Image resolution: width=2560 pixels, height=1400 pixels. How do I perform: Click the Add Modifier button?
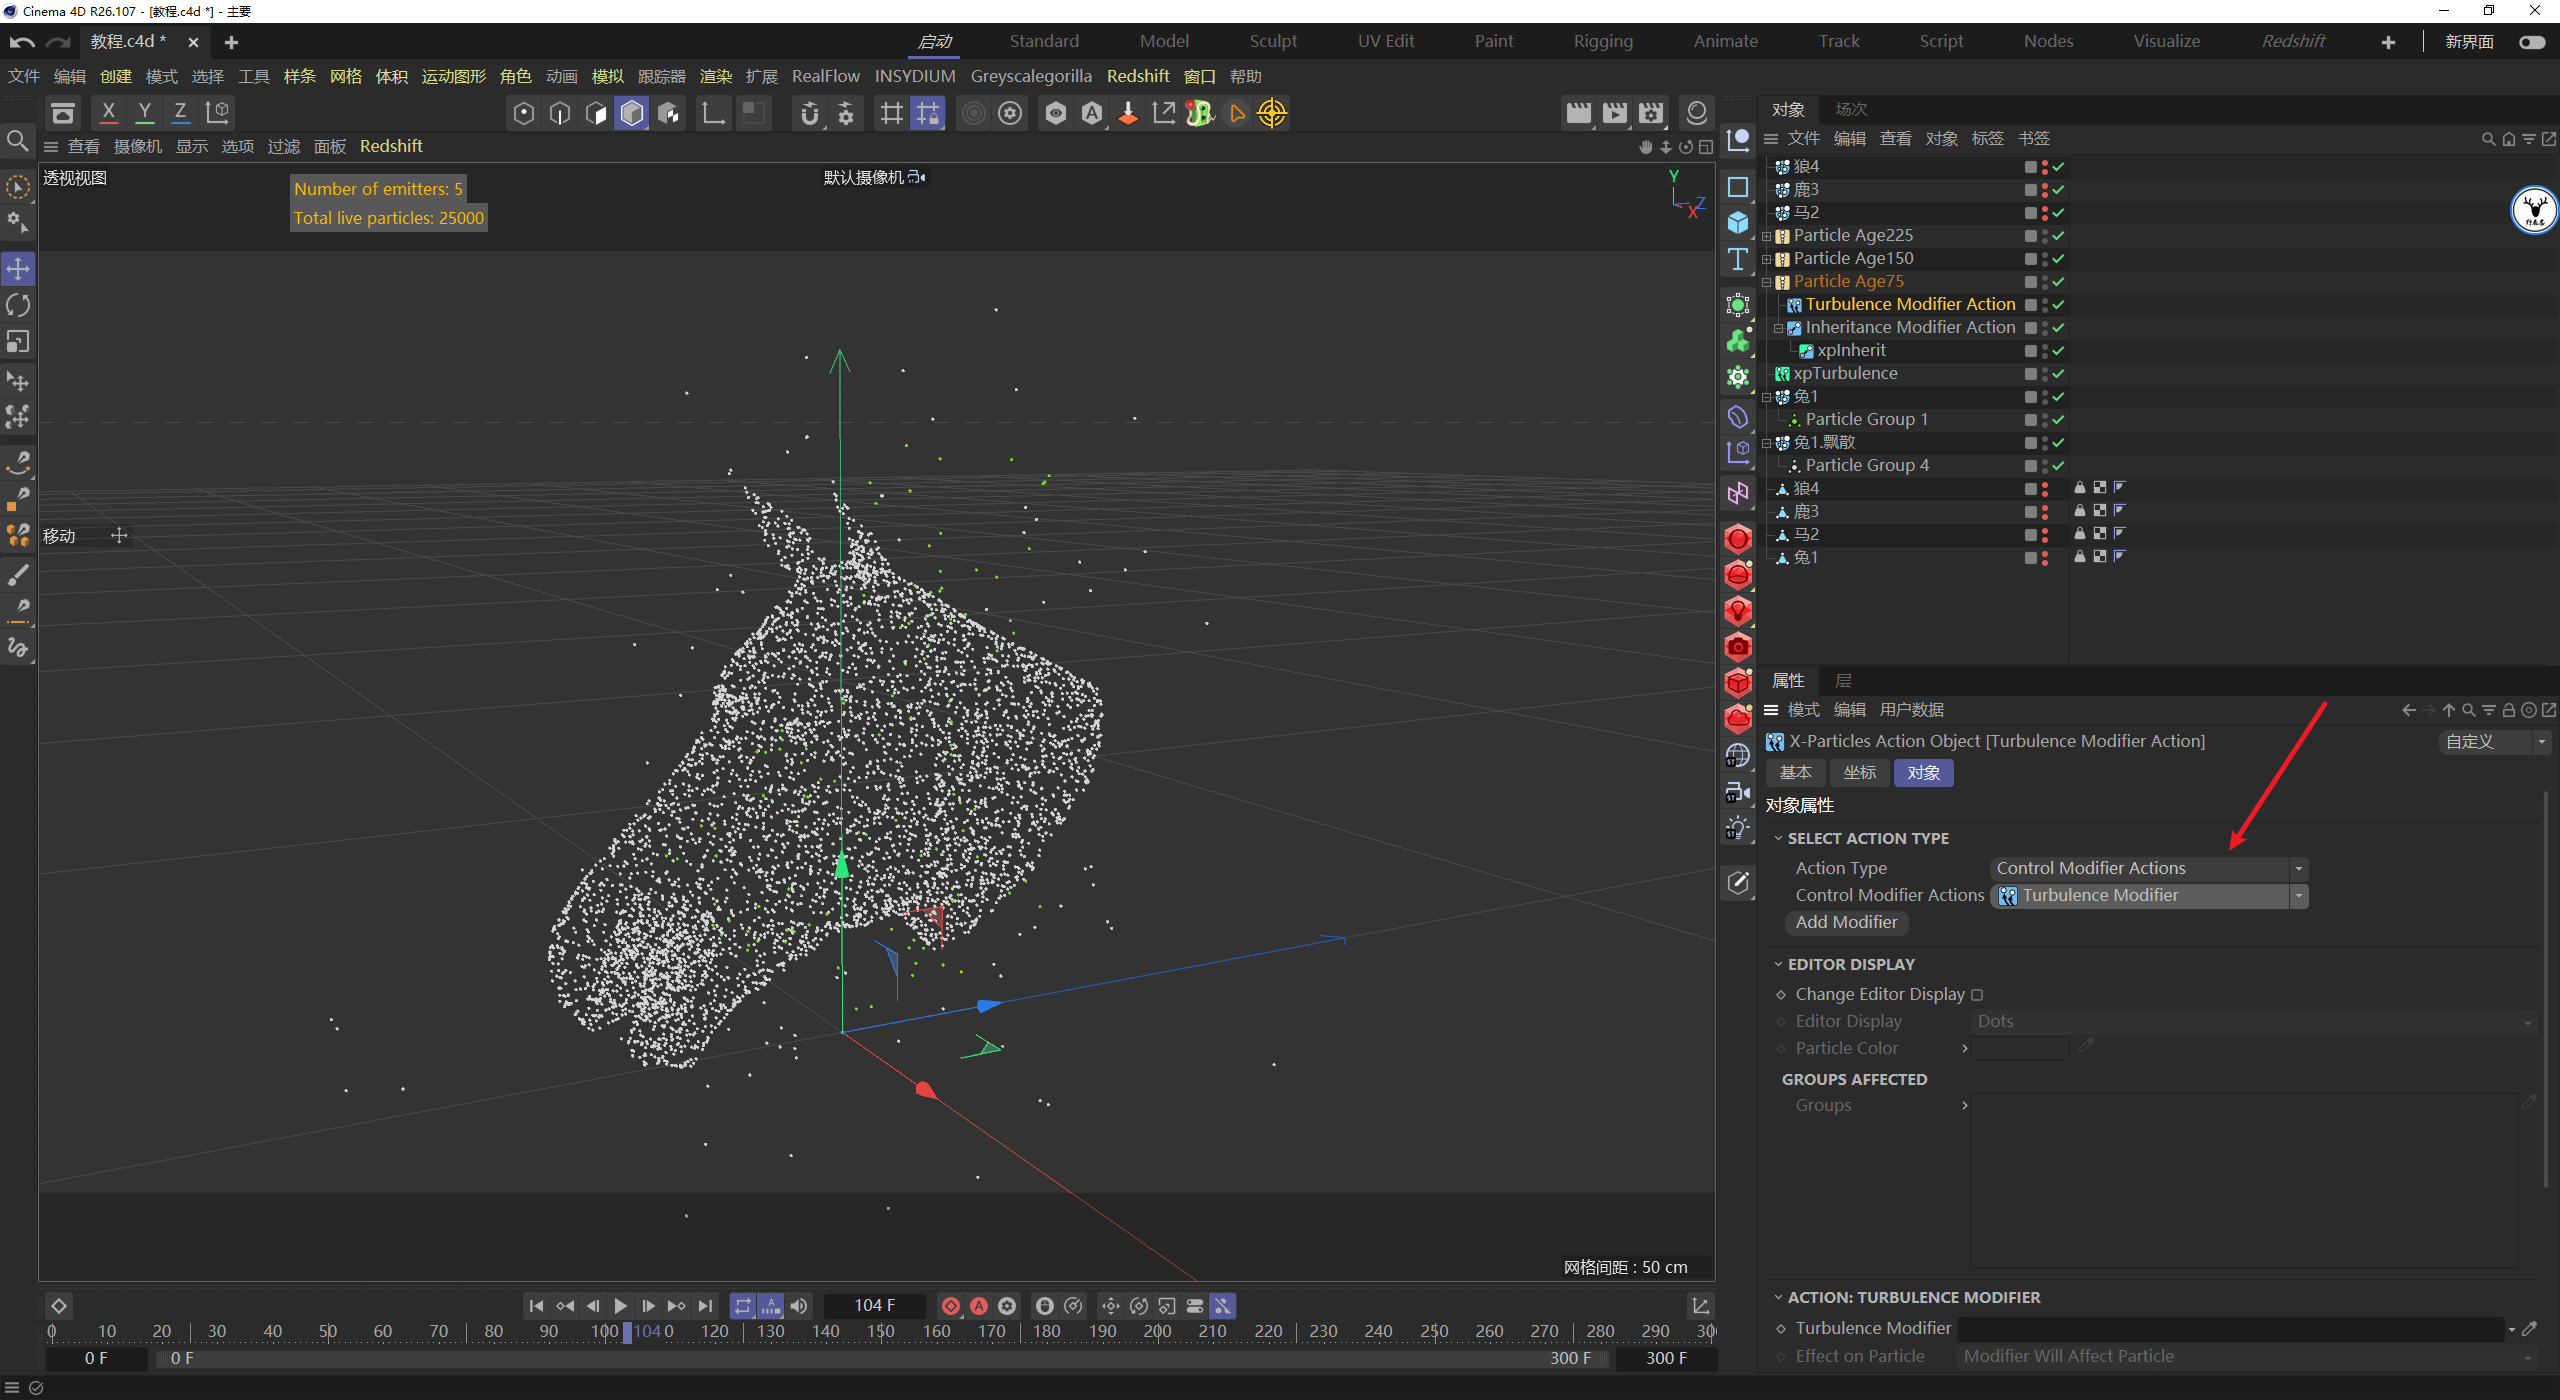coord(1846,922)
